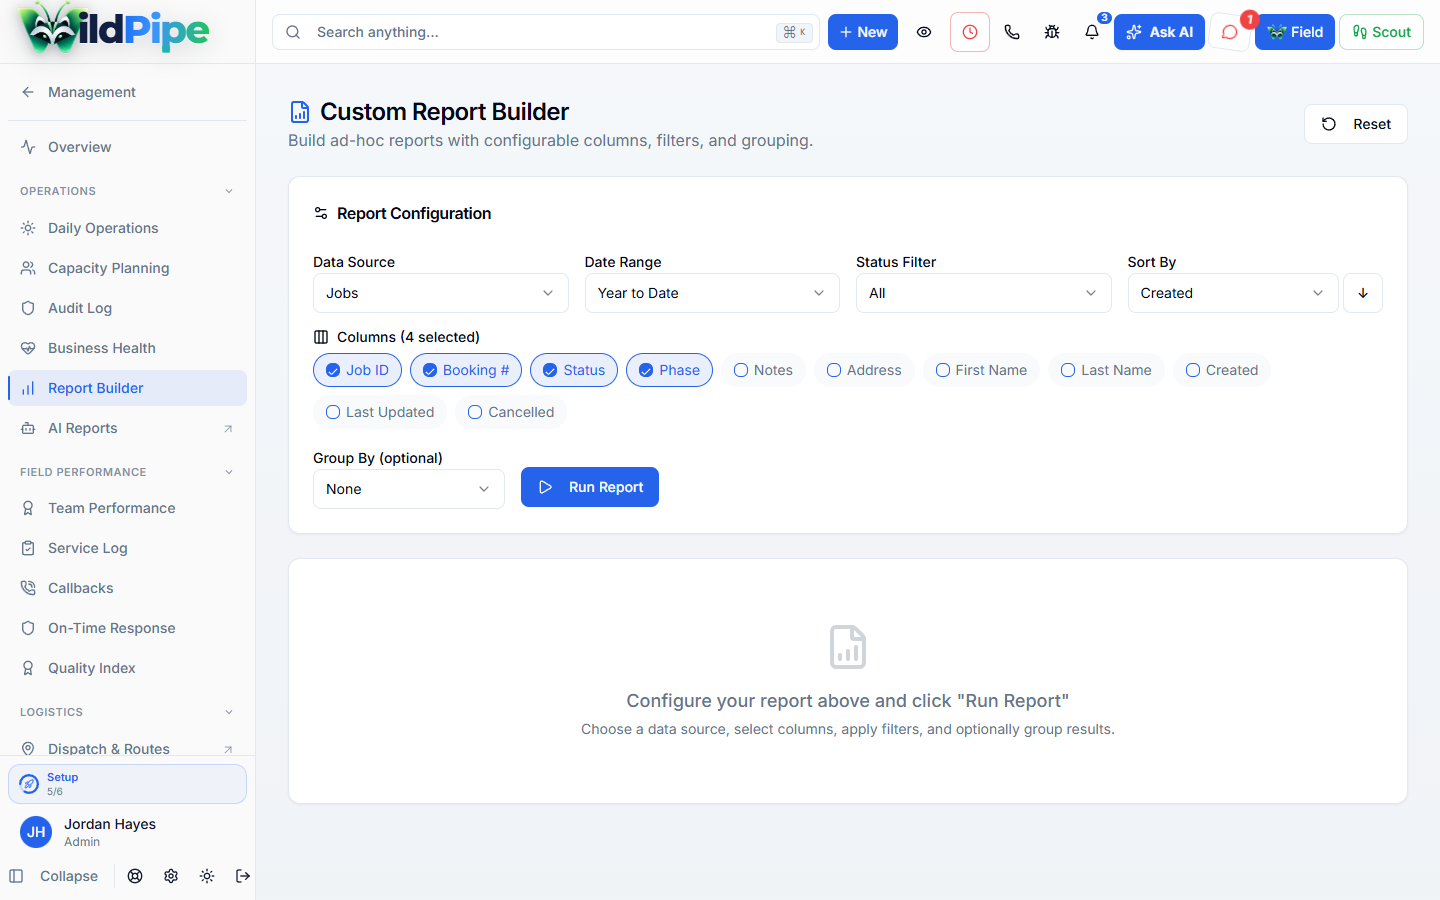Click the Report Configuration sliders icon

pyautogui.click(x=321, y=213)
